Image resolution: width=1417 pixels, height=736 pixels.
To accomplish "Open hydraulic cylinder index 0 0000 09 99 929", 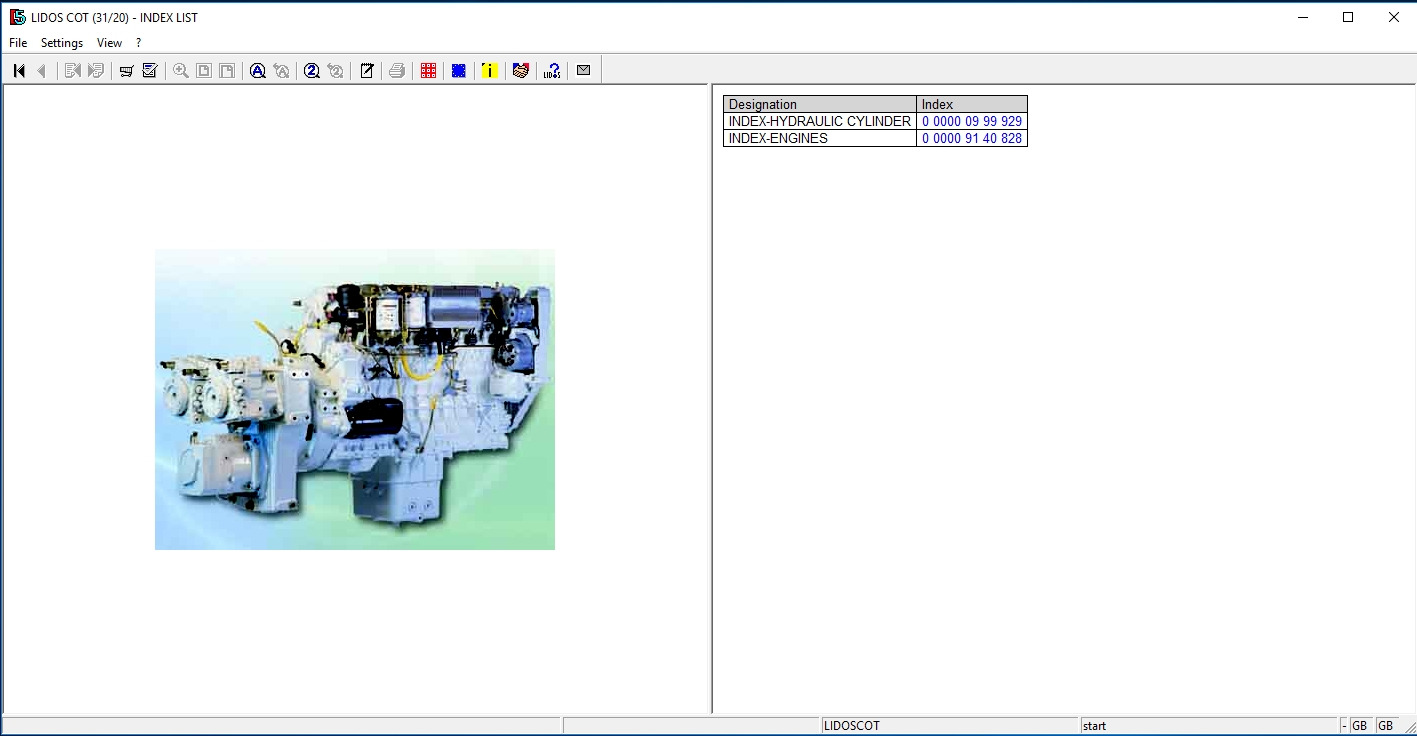I will (971, 122).
